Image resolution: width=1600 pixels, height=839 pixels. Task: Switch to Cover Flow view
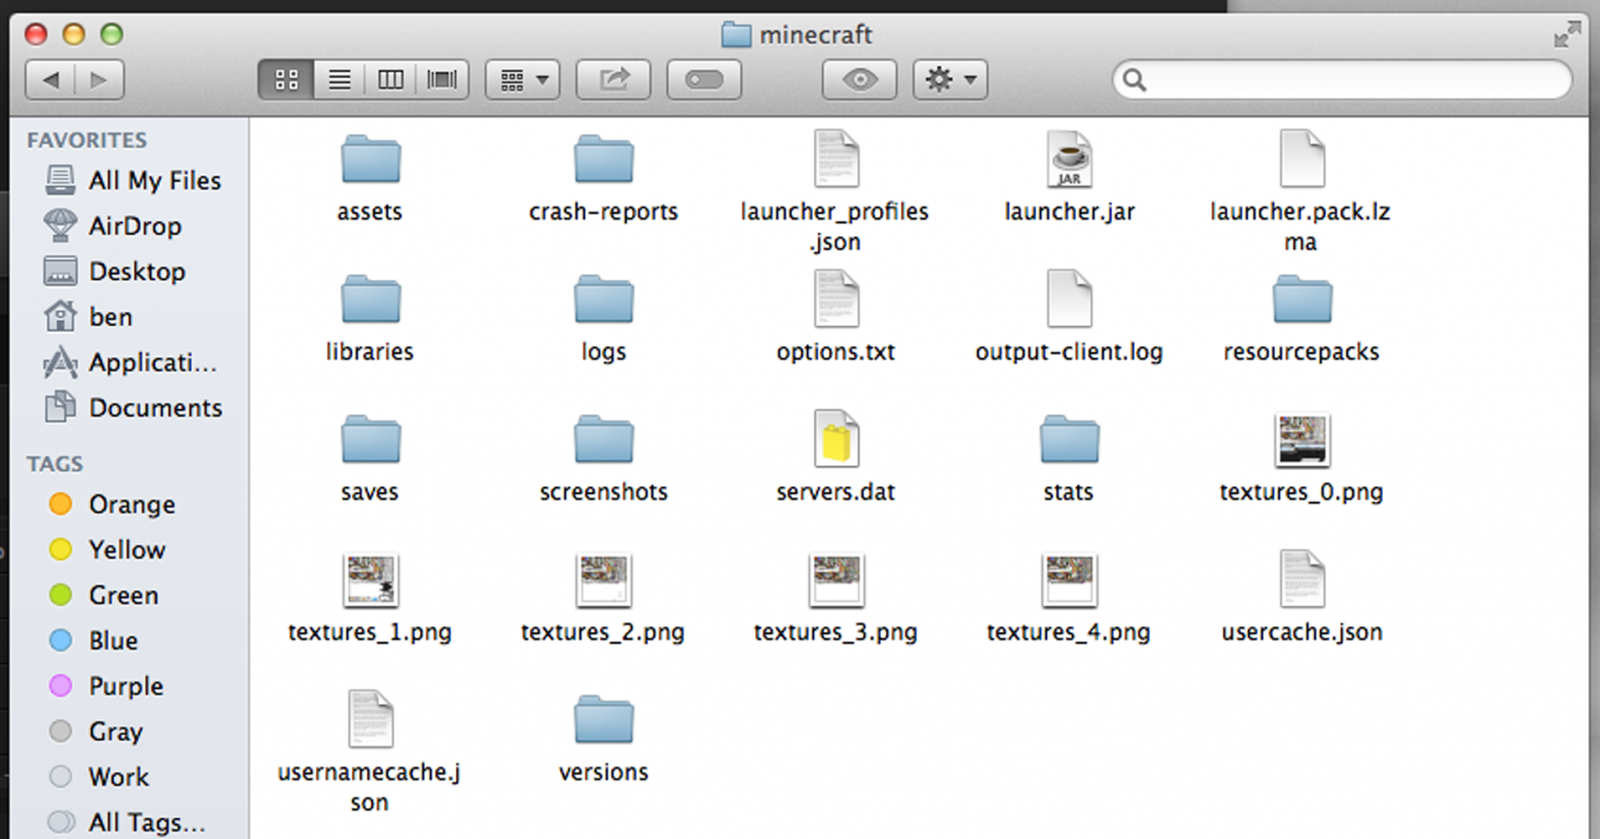[x=442, y=80]
